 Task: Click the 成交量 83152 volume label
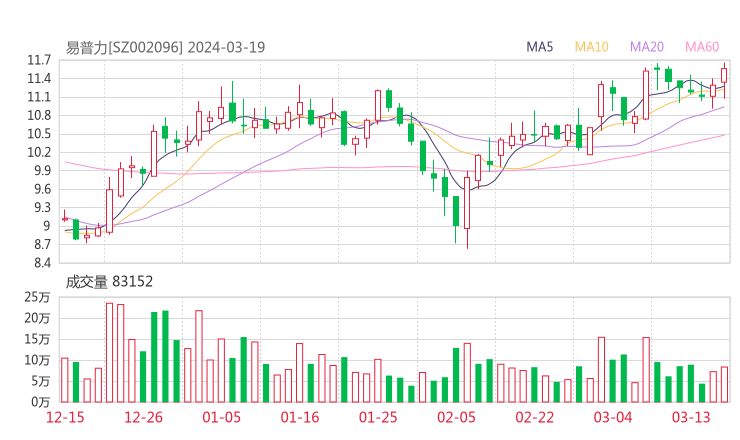click(x=109, y=282)
